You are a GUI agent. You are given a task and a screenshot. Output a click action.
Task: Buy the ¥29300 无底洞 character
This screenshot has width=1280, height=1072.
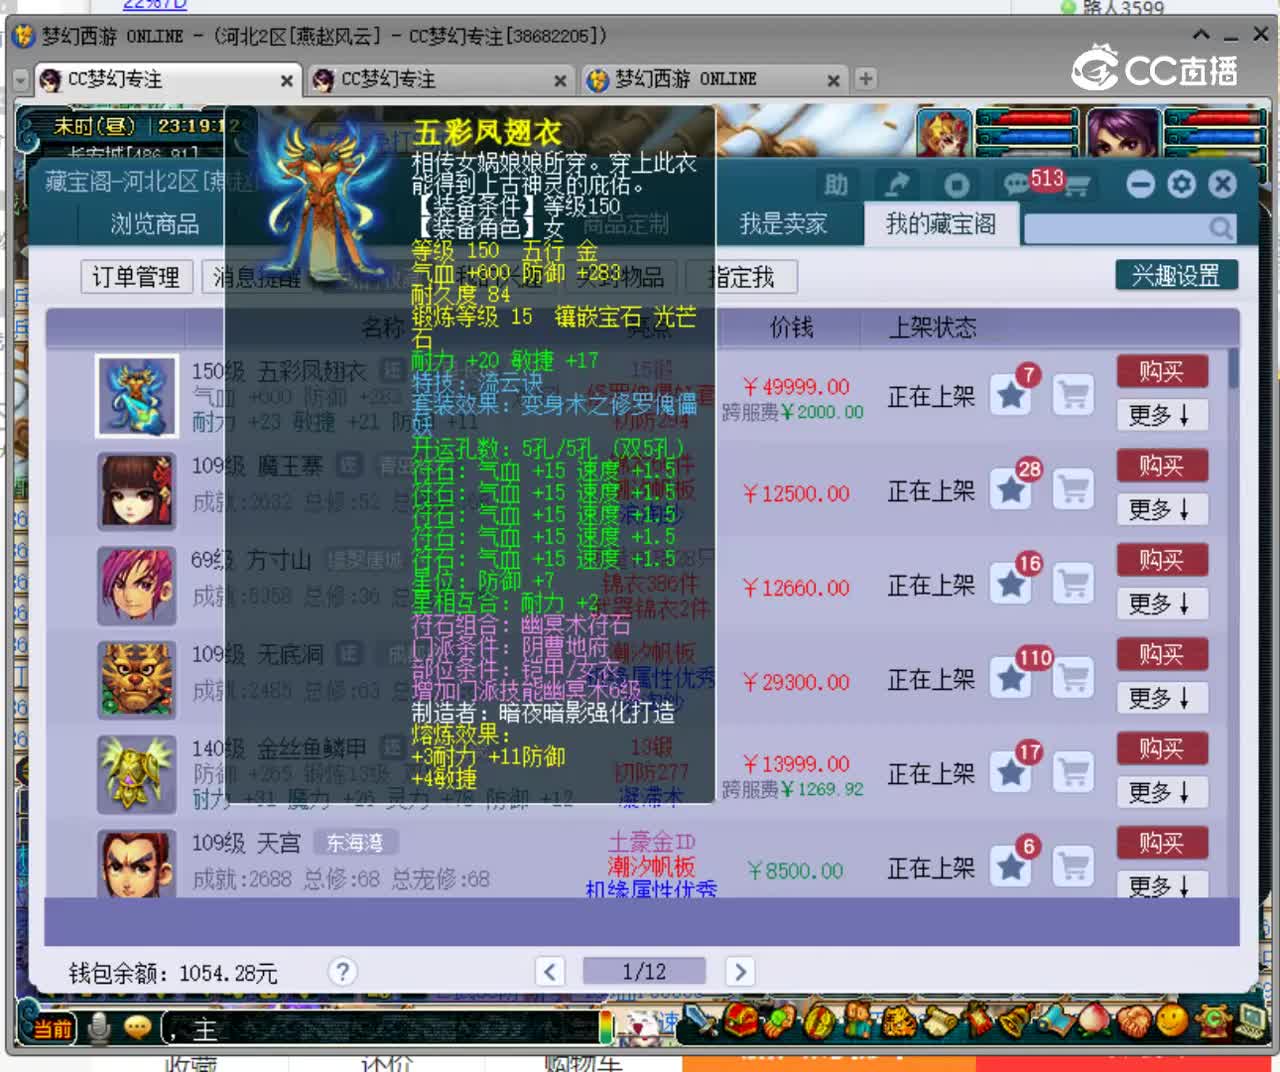click(x=1162, y=654)
